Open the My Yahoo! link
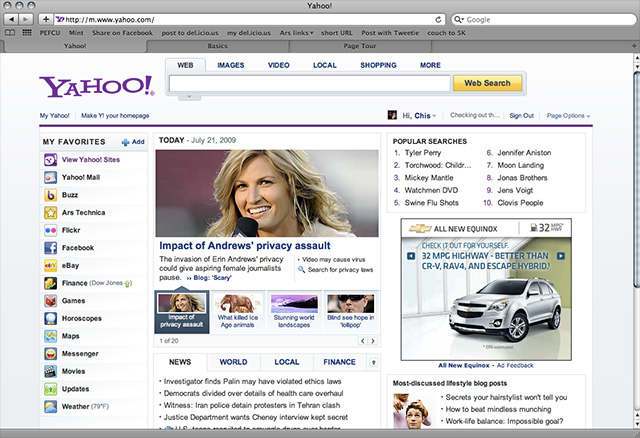 click(x=55, y=116)
